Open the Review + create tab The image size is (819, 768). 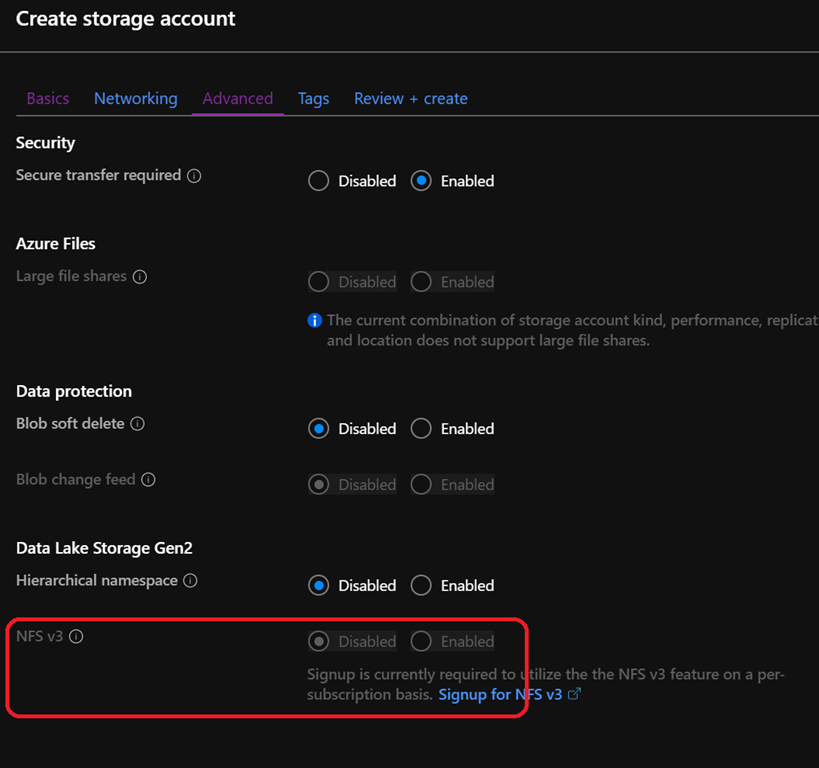[411, 99]
